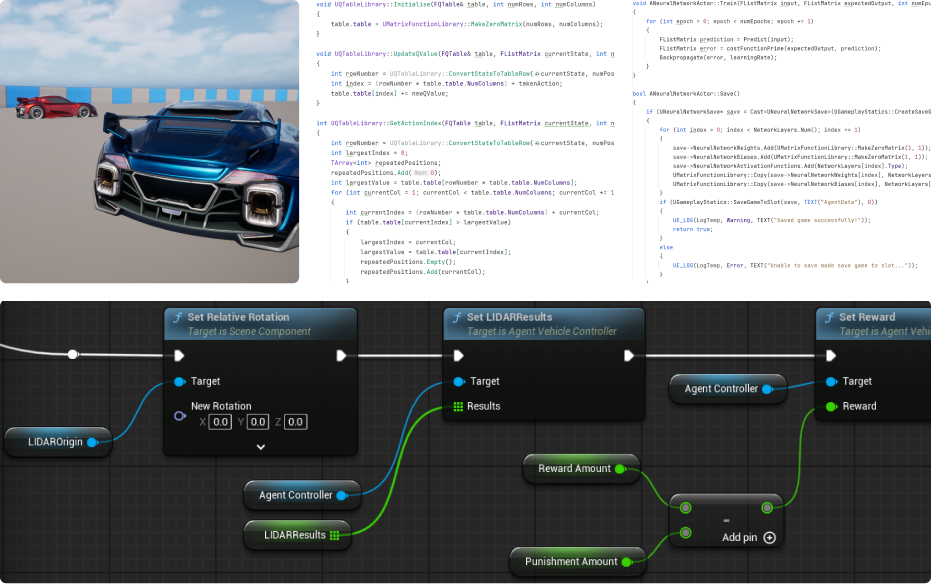Open the blue car viewport image
The image size is (931, 584).
tap(150, 141)
